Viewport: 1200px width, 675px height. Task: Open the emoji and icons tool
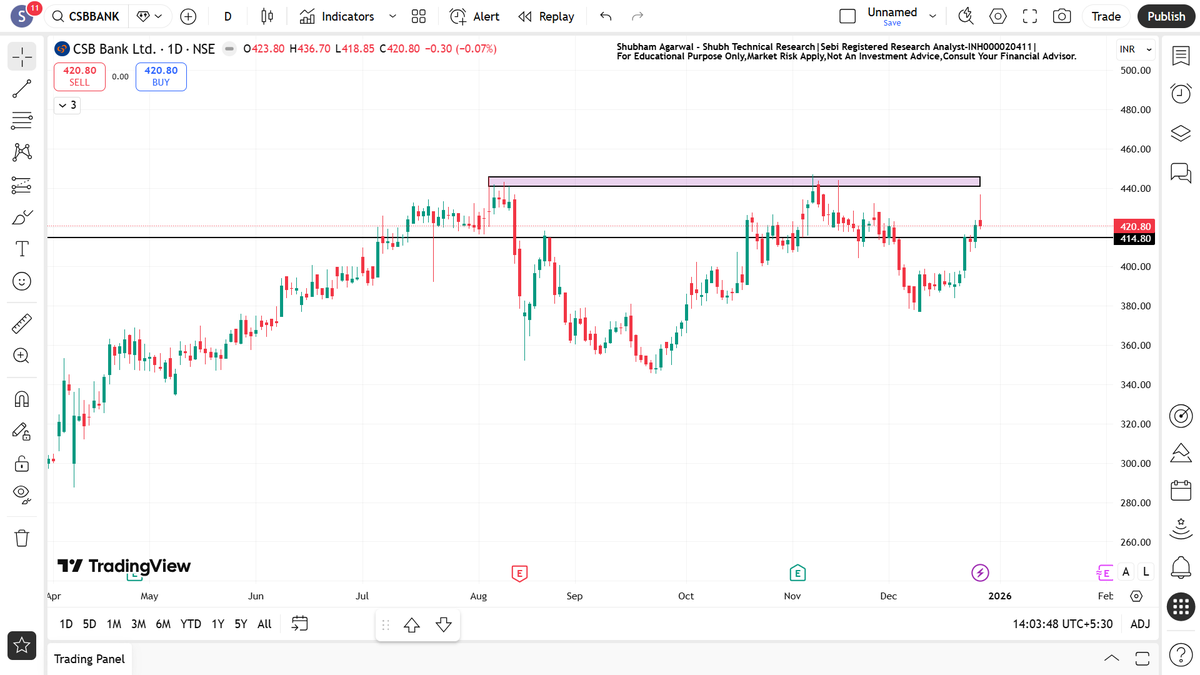[22, 282]
